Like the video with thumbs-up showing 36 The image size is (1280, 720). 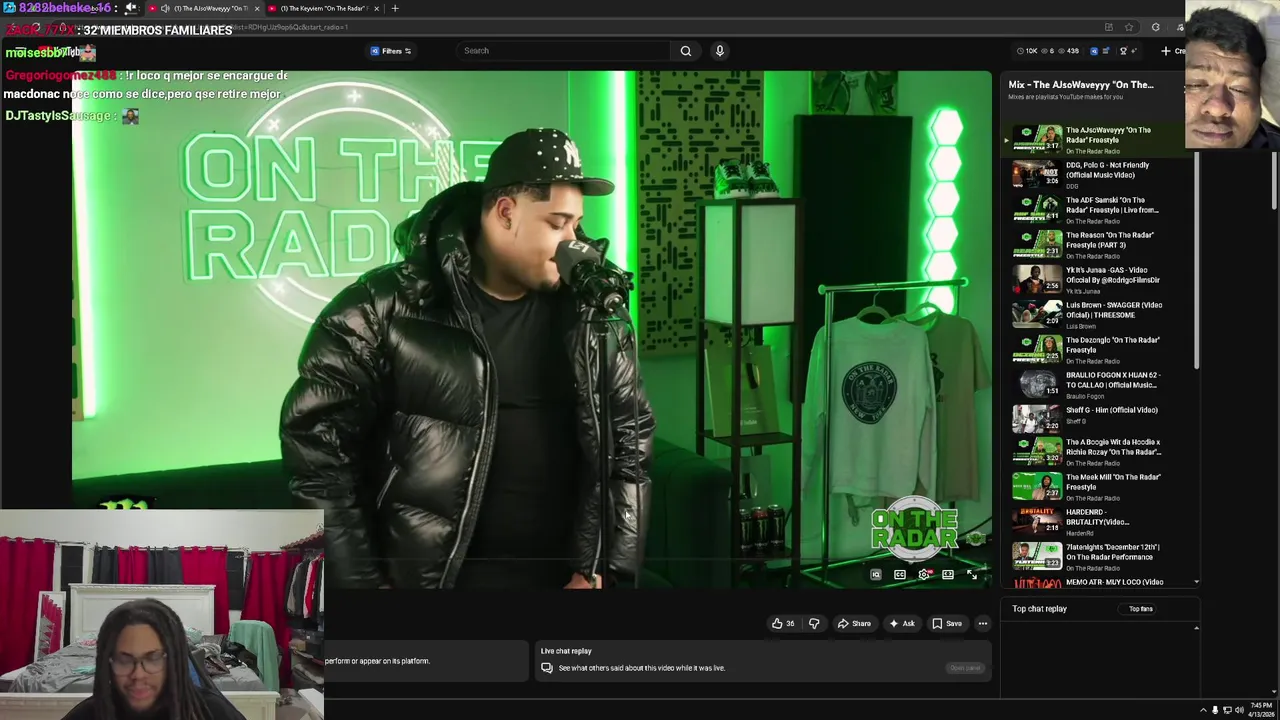tap(783, 624)
